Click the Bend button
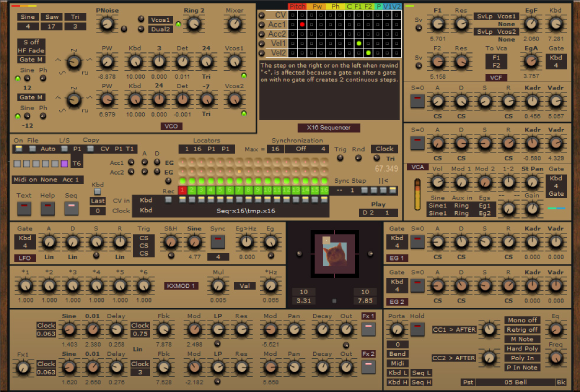The height and width of the screenshot is (392, 580). coord(397,354)
